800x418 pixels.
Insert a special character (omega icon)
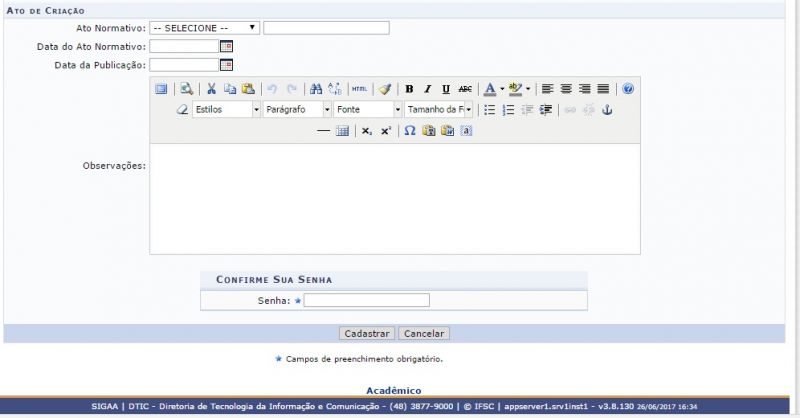coord(410,131)
